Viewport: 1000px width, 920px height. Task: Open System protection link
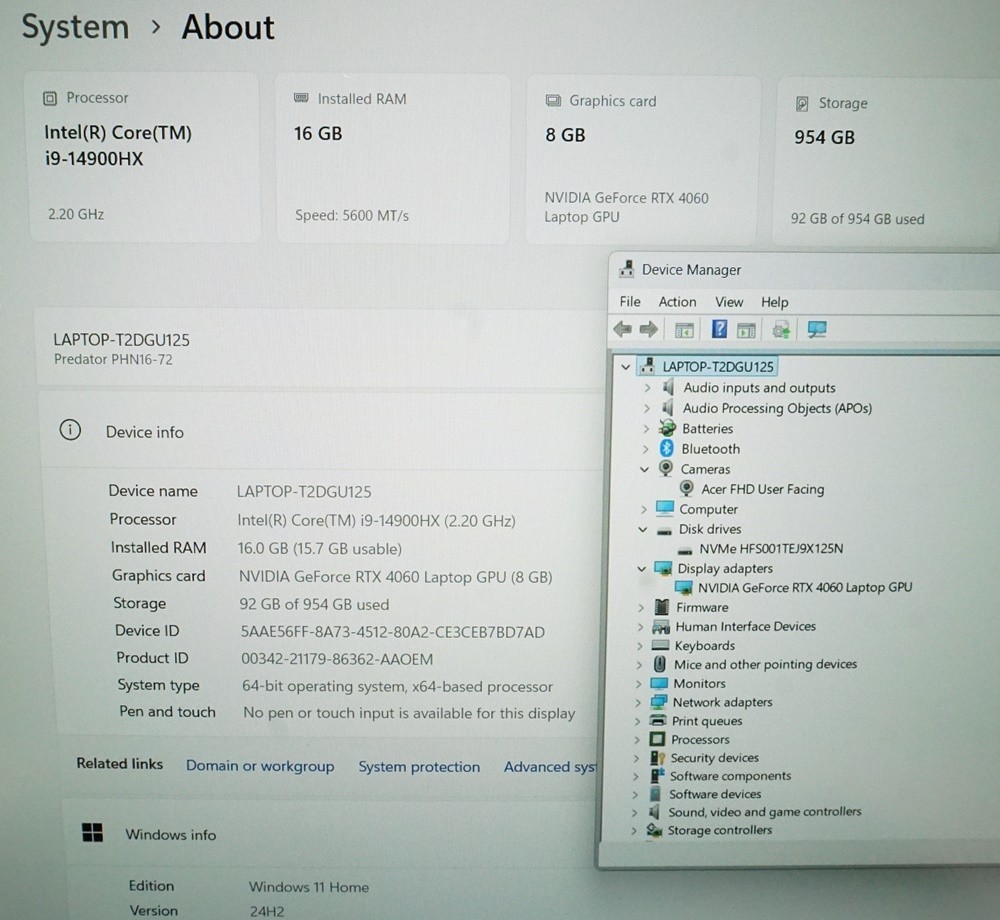tap(419, 766)
